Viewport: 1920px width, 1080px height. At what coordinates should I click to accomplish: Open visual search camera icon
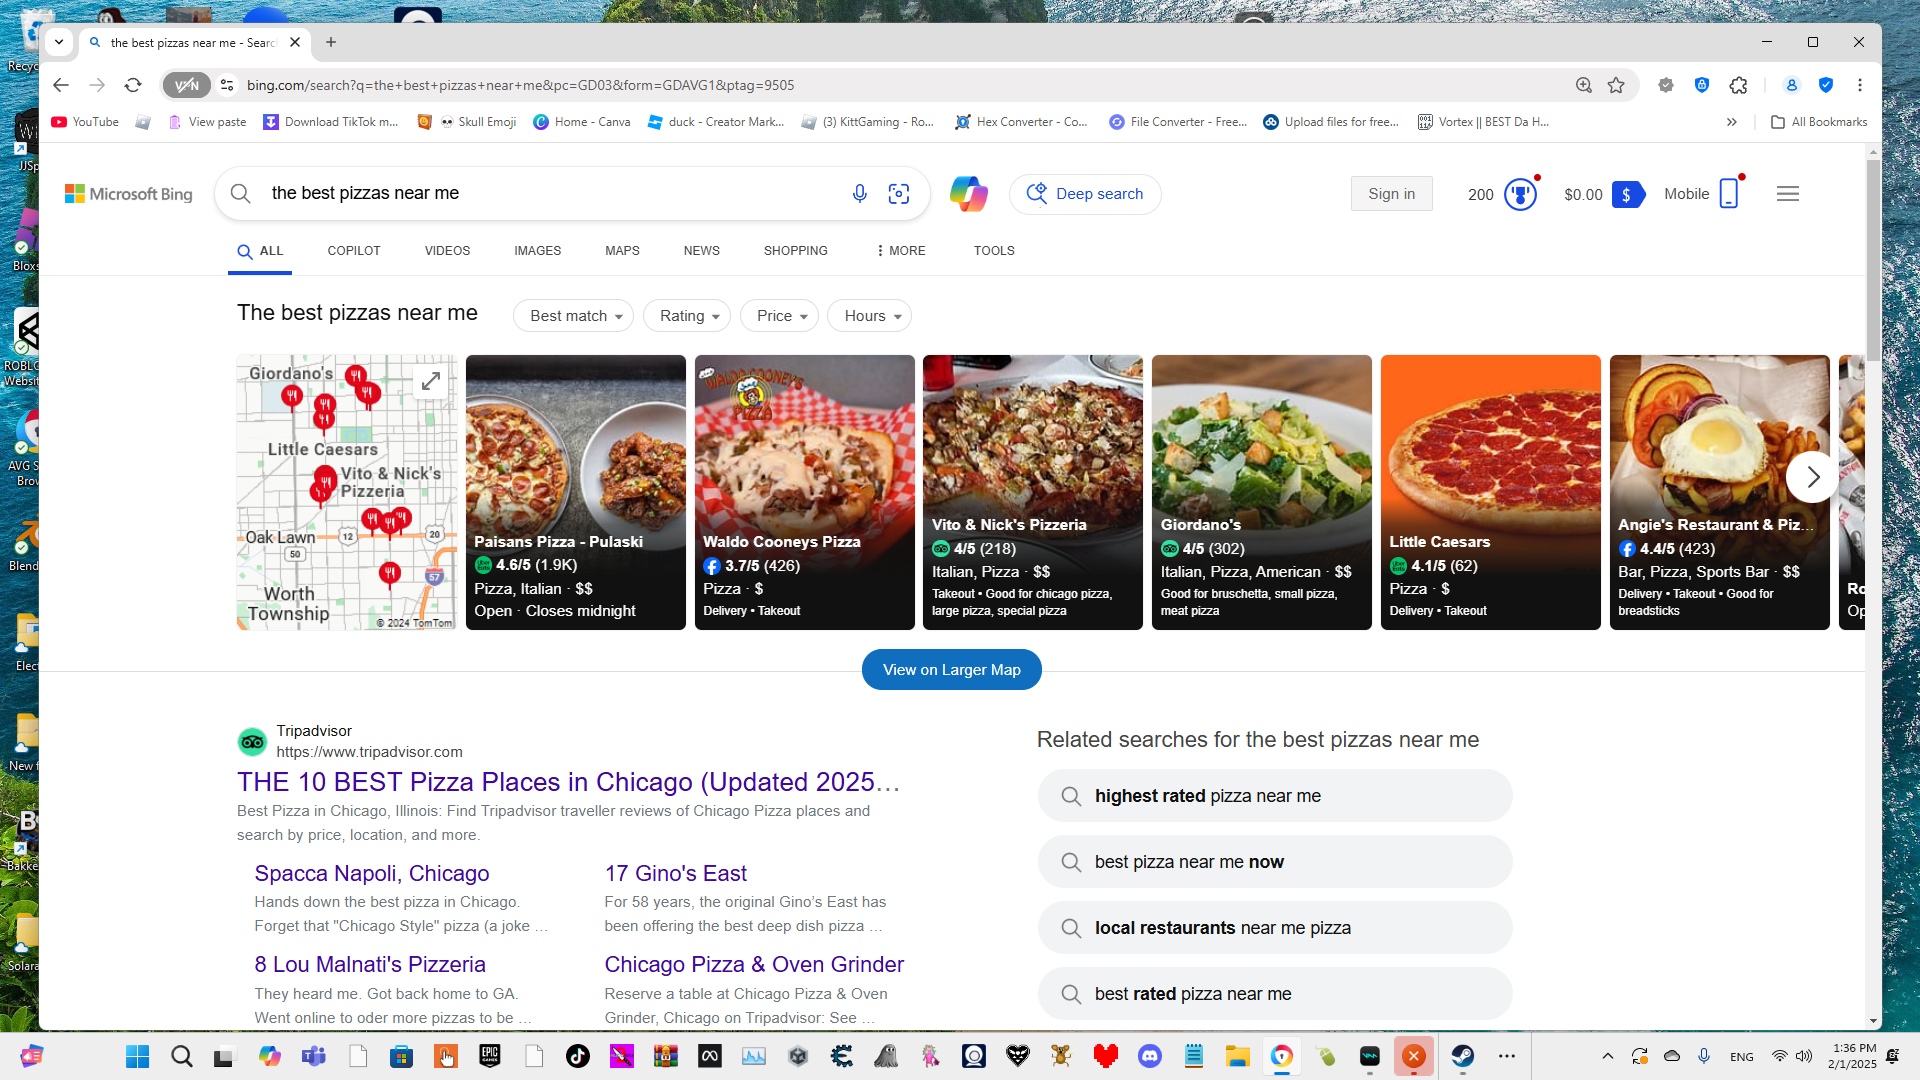(899, 193)
